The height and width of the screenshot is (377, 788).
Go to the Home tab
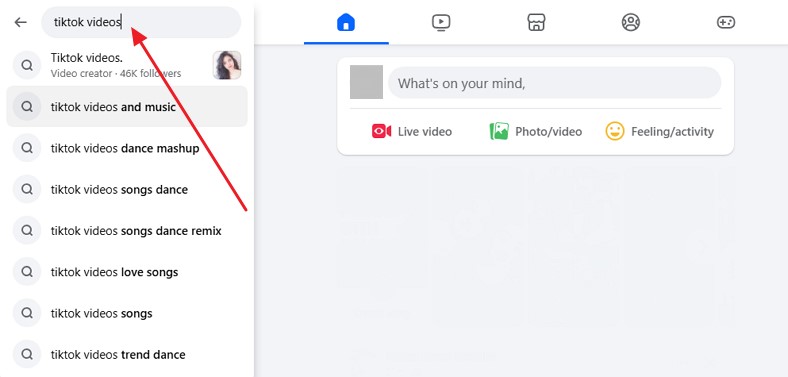coord(346,22)
